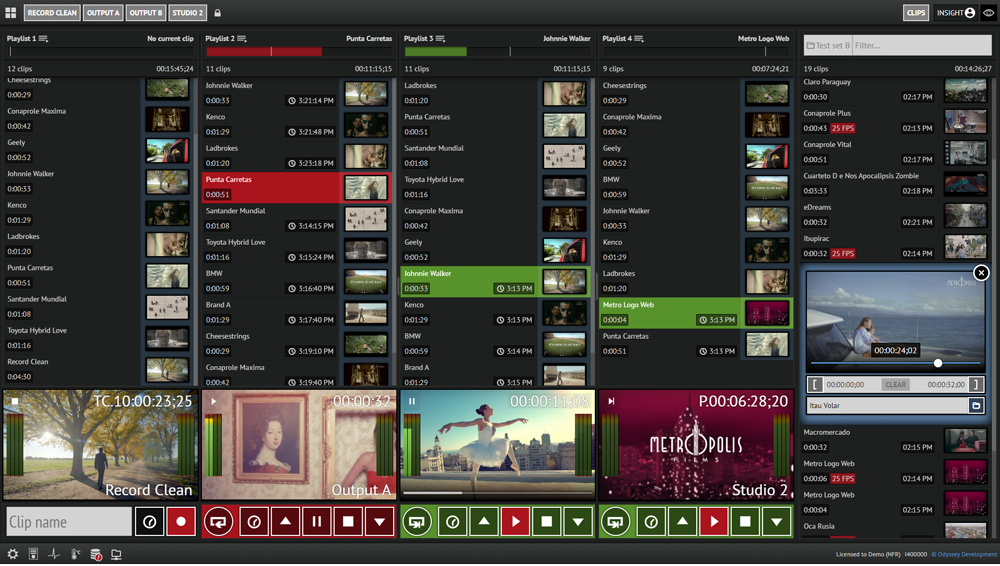The width and height of the screenshot is (1000, 566).
Task: Start playback on Playlist 3 green controls
Action: (x=515, y=522)
